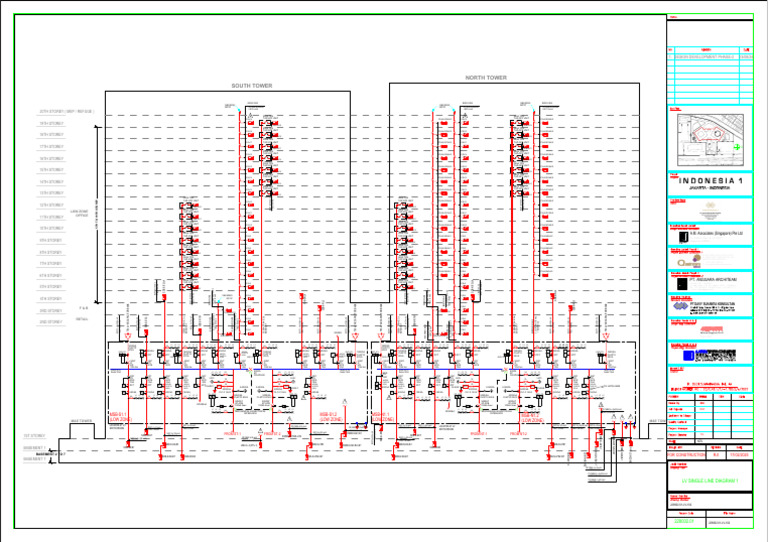This screenshot has width=768, height=542.
Task: Select the M.B. Associates (Singapore) Pte Ltd text
Action: [716, 234]
